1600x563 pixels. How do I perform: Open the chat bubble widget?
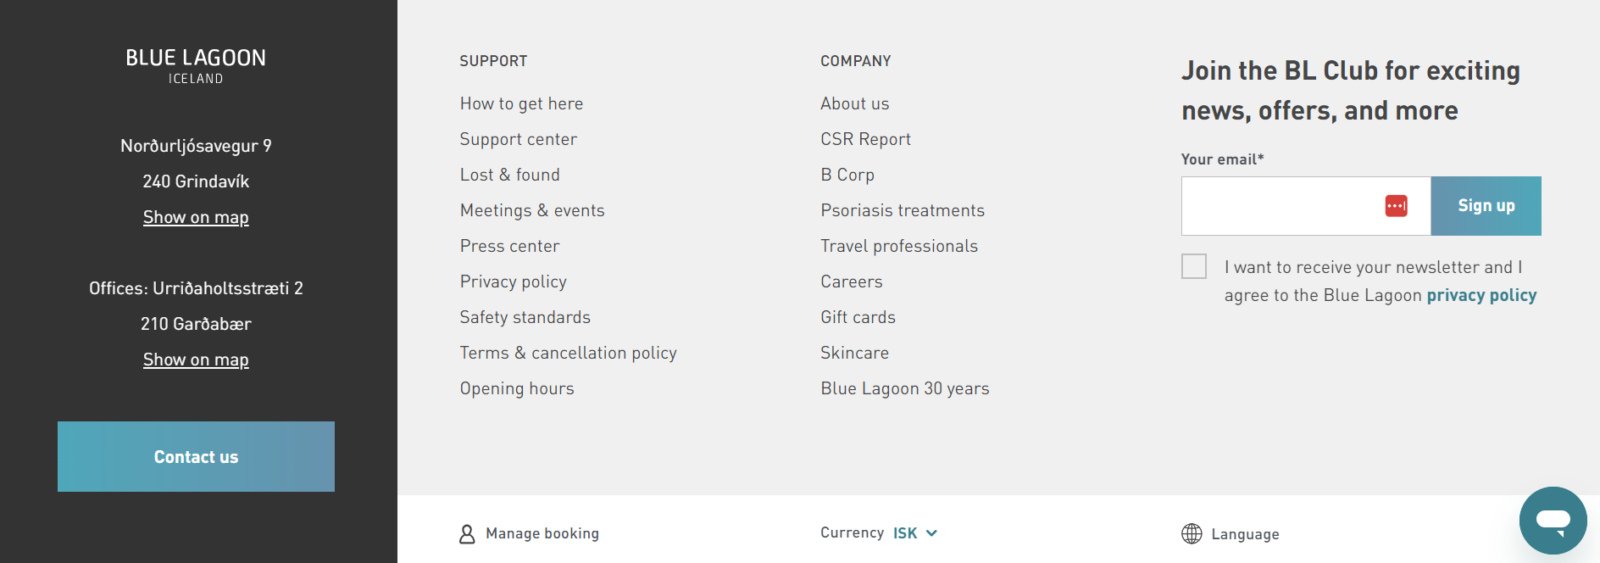pos(1552,520)
